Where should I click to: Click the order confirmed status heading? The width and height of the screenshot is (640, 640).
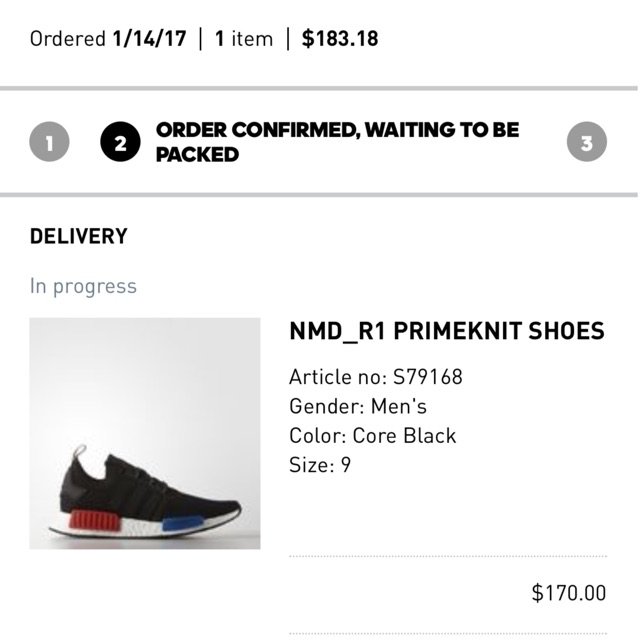(338, 142)
